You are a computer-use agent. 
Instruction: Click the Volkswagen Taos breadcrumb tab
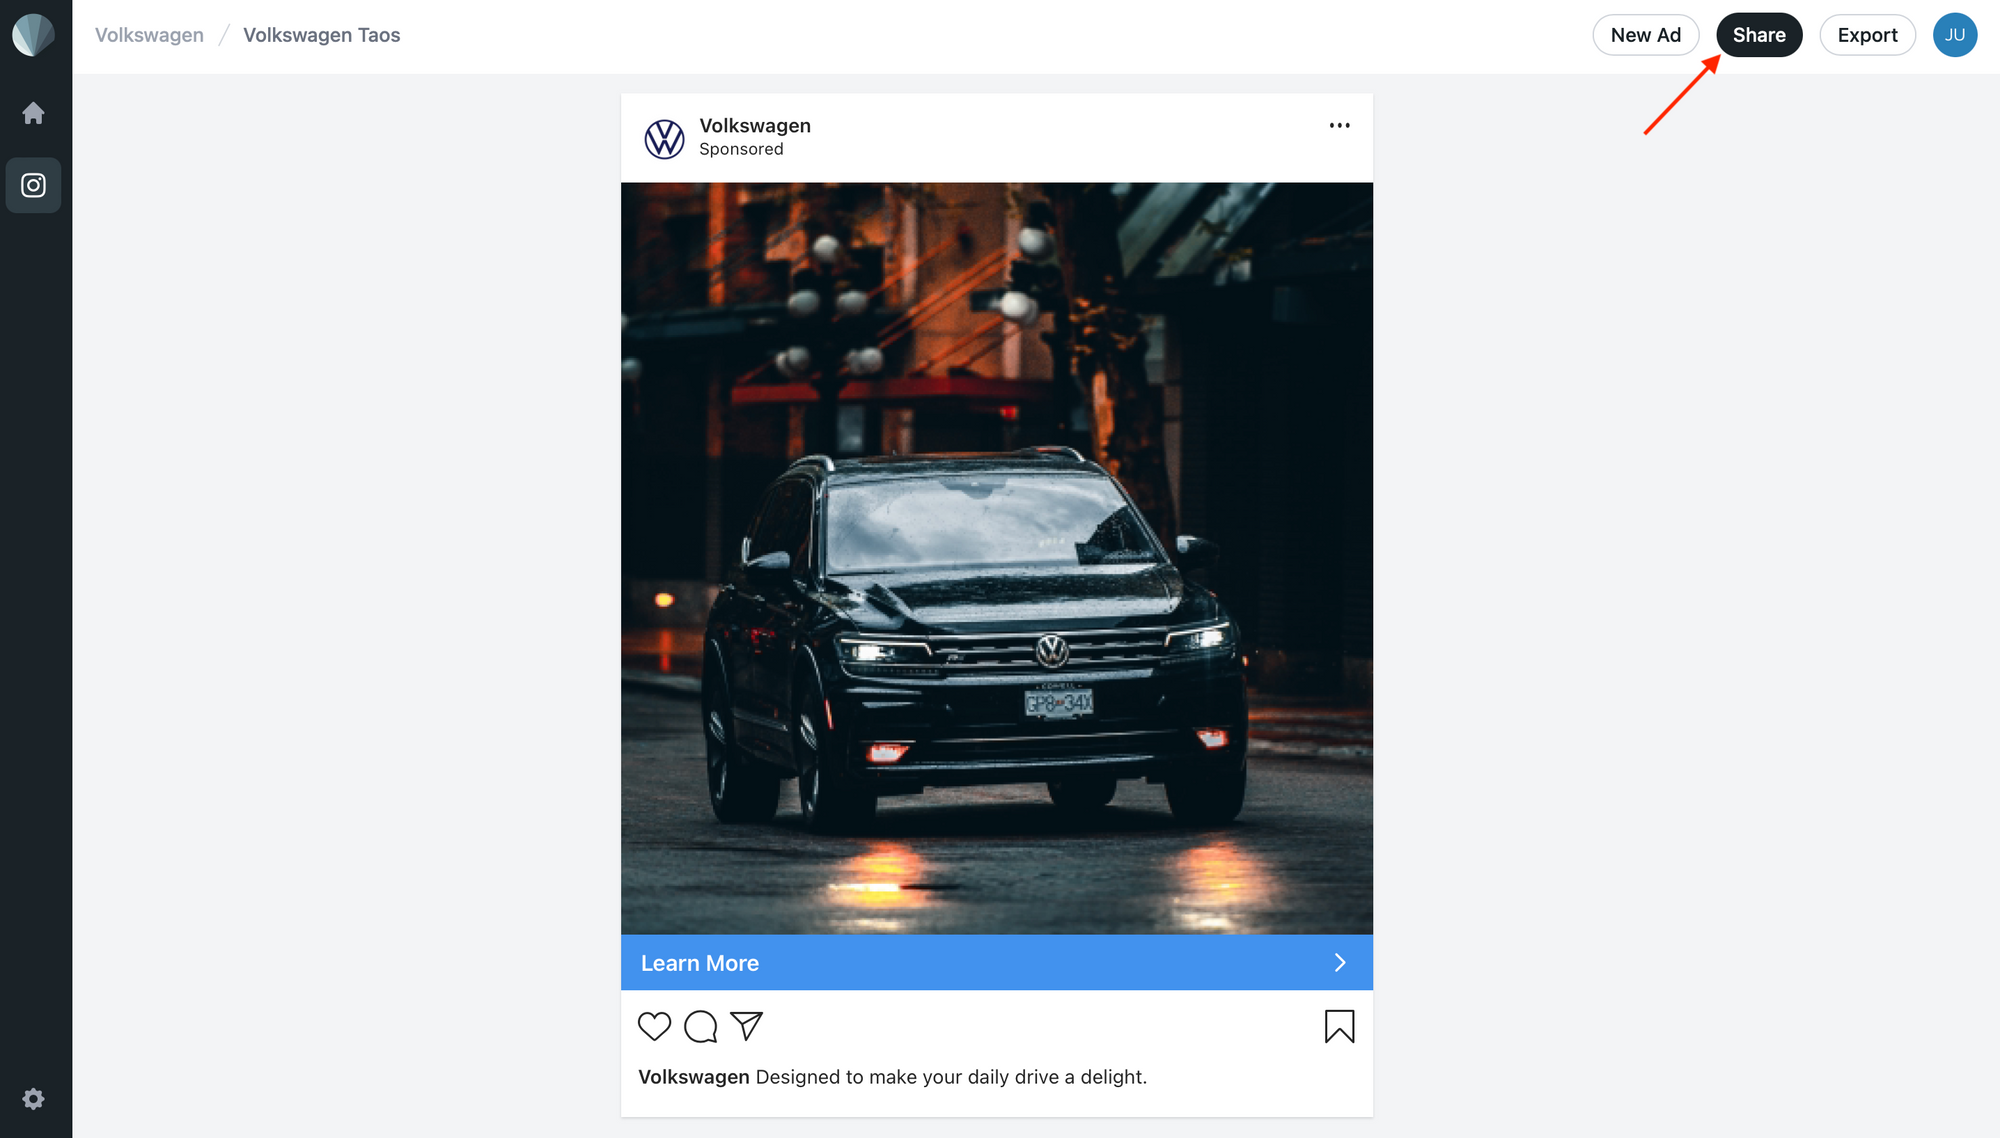[x=321, y=34]
